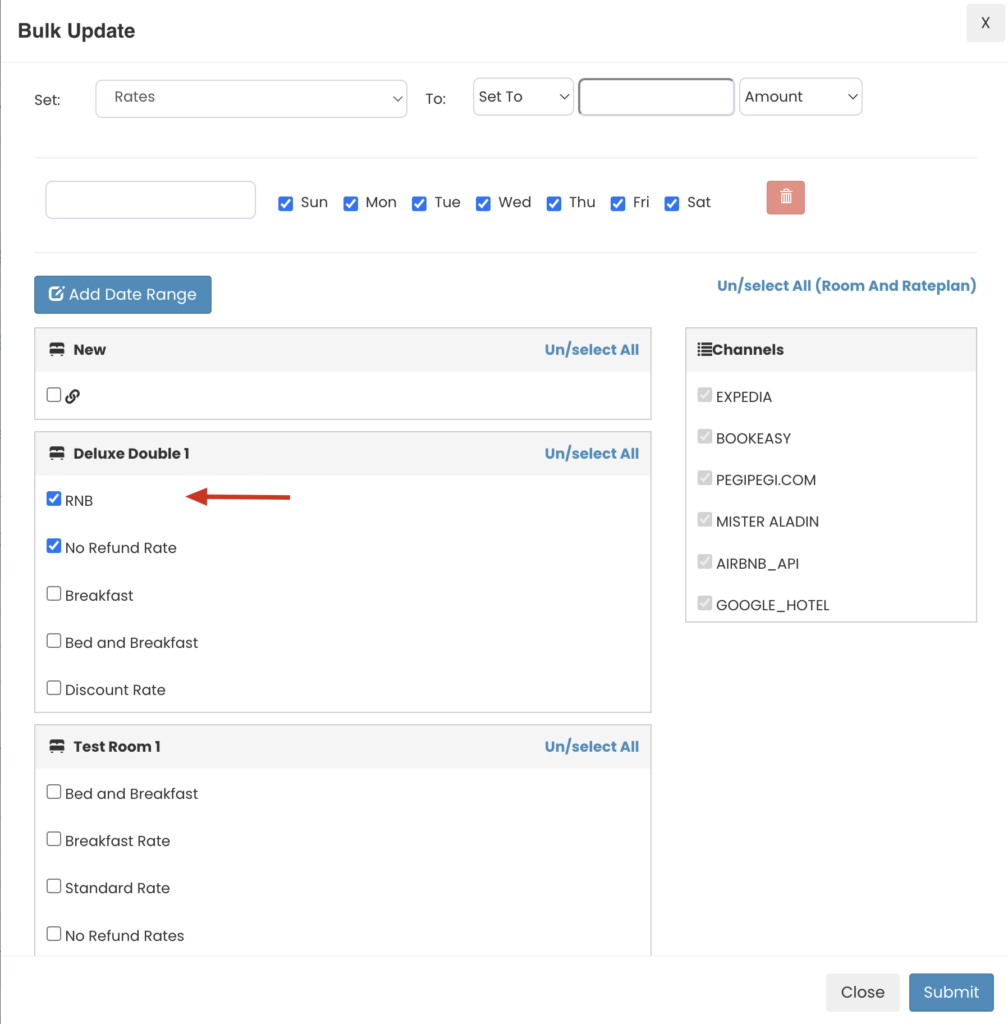Uncheck the Sun day checkbox
This screenshot has width=1008, height=1024.
point(285,203)
